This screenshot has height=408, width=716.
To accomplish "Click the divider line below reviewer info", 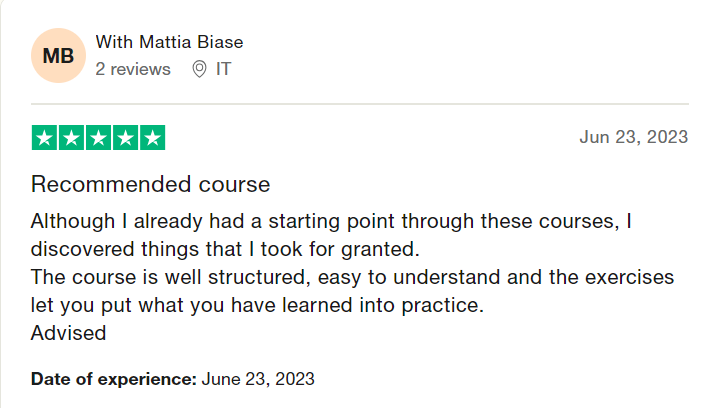I will tap(360, 104).
